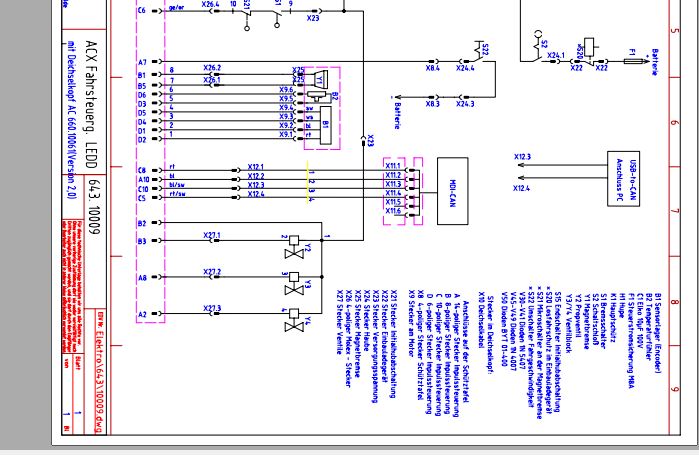The width and height of the screenshot is (699, 455).
Task: Select pin label A10
Action: [x=144, y=180]
